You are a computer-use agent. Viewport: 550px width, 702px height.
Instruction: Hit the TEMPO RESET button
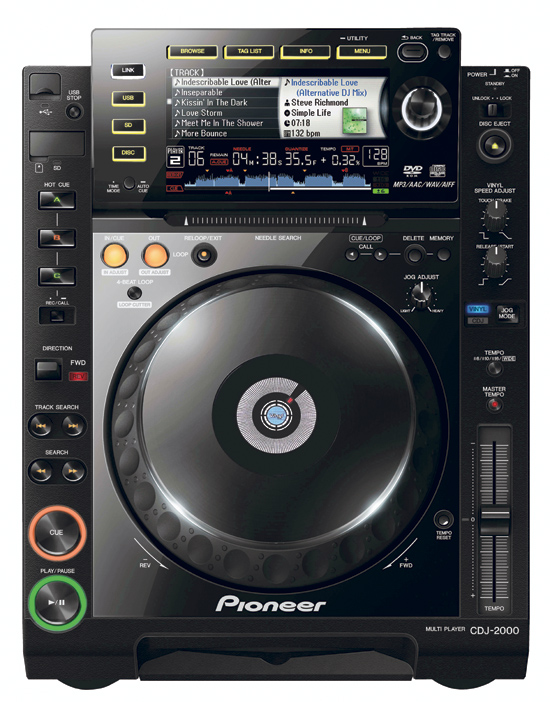pos(443,520)
